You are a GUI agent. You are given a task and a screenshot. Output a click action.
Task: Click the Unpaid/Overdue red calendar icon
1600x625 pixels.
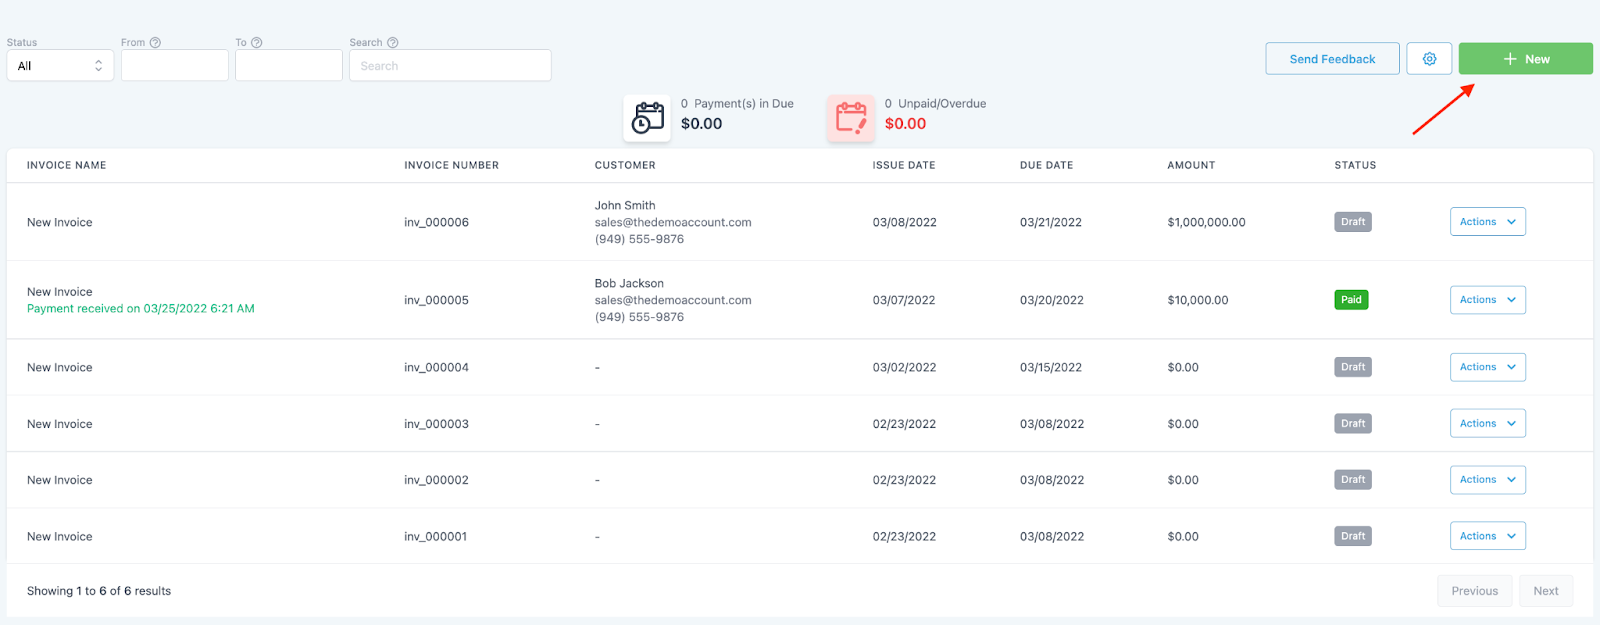pos(851,118)
